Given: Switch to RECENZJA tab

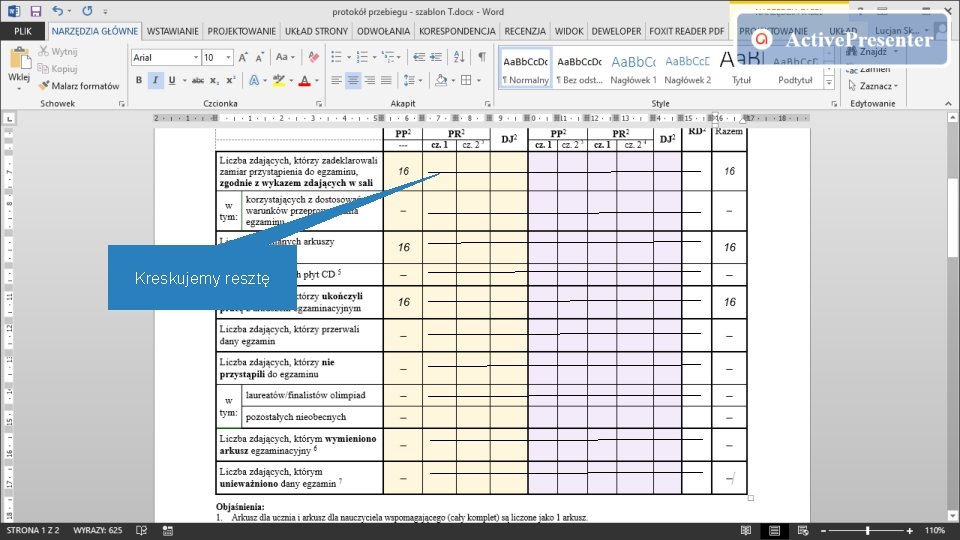Looking at the screenshot, I should (x=525, y=31).
